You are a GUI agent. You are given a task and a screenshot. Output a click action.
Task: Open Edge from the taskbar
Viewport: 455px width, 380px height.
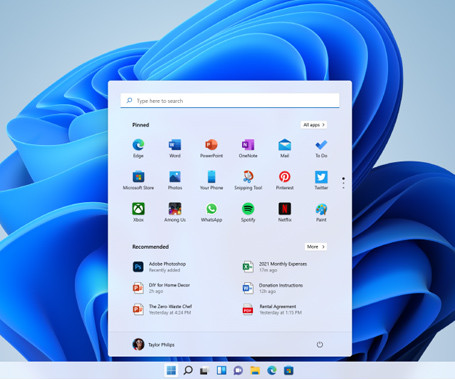[x=272, y=370]
